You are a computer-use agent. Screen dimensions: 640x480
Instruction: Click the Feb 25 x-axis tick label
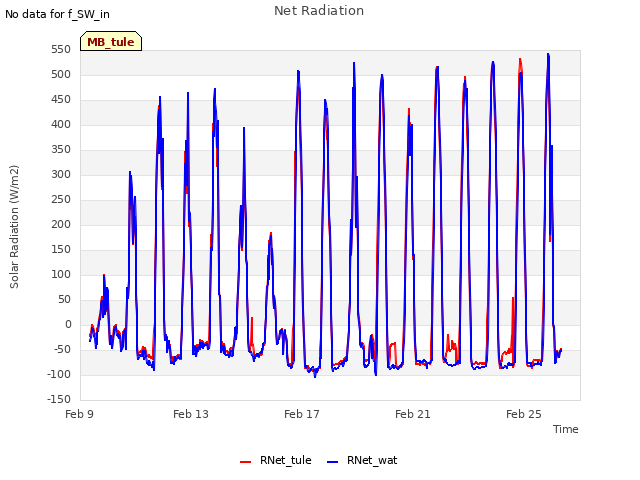click(524, 414)
